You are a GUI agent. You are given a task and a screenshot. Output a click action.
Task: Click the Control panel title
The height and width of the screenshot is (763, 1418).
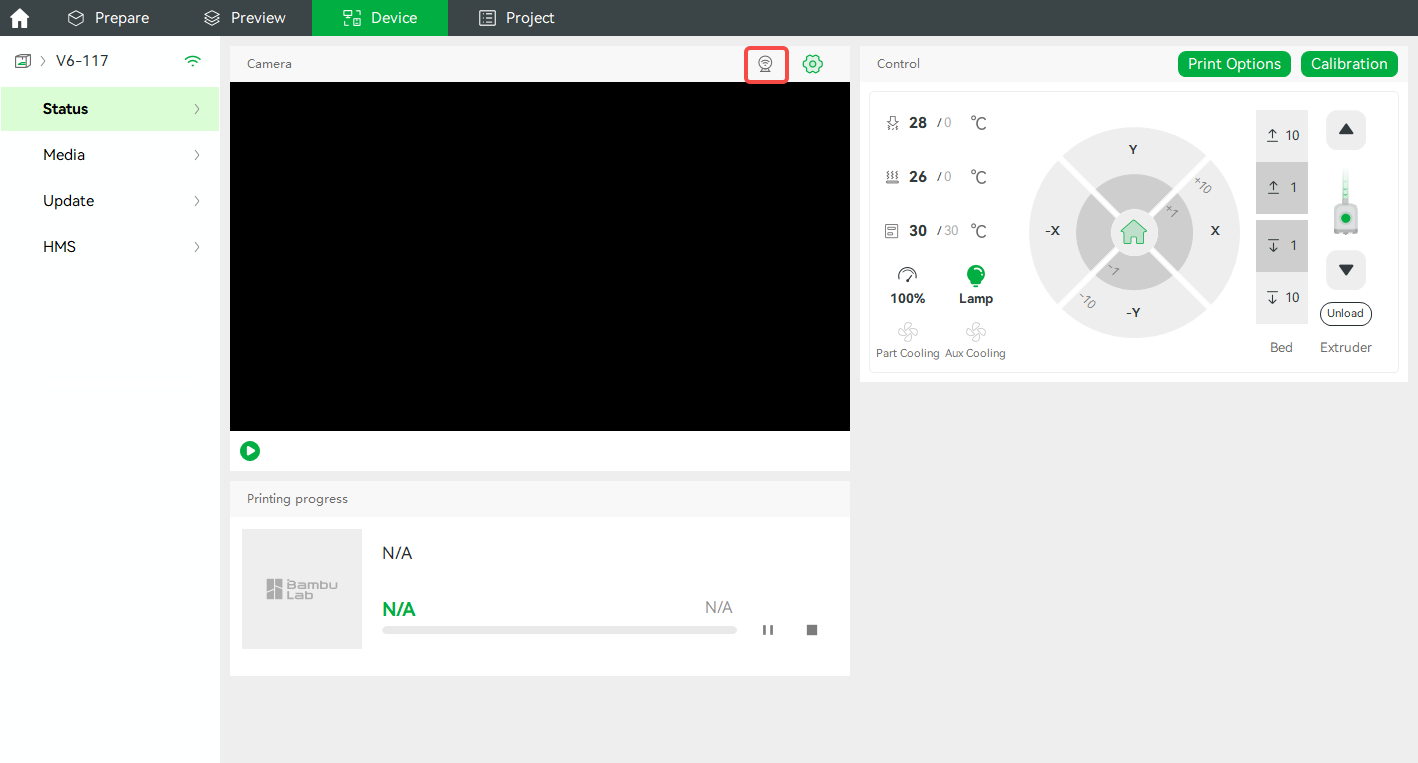tap(898, 64)
